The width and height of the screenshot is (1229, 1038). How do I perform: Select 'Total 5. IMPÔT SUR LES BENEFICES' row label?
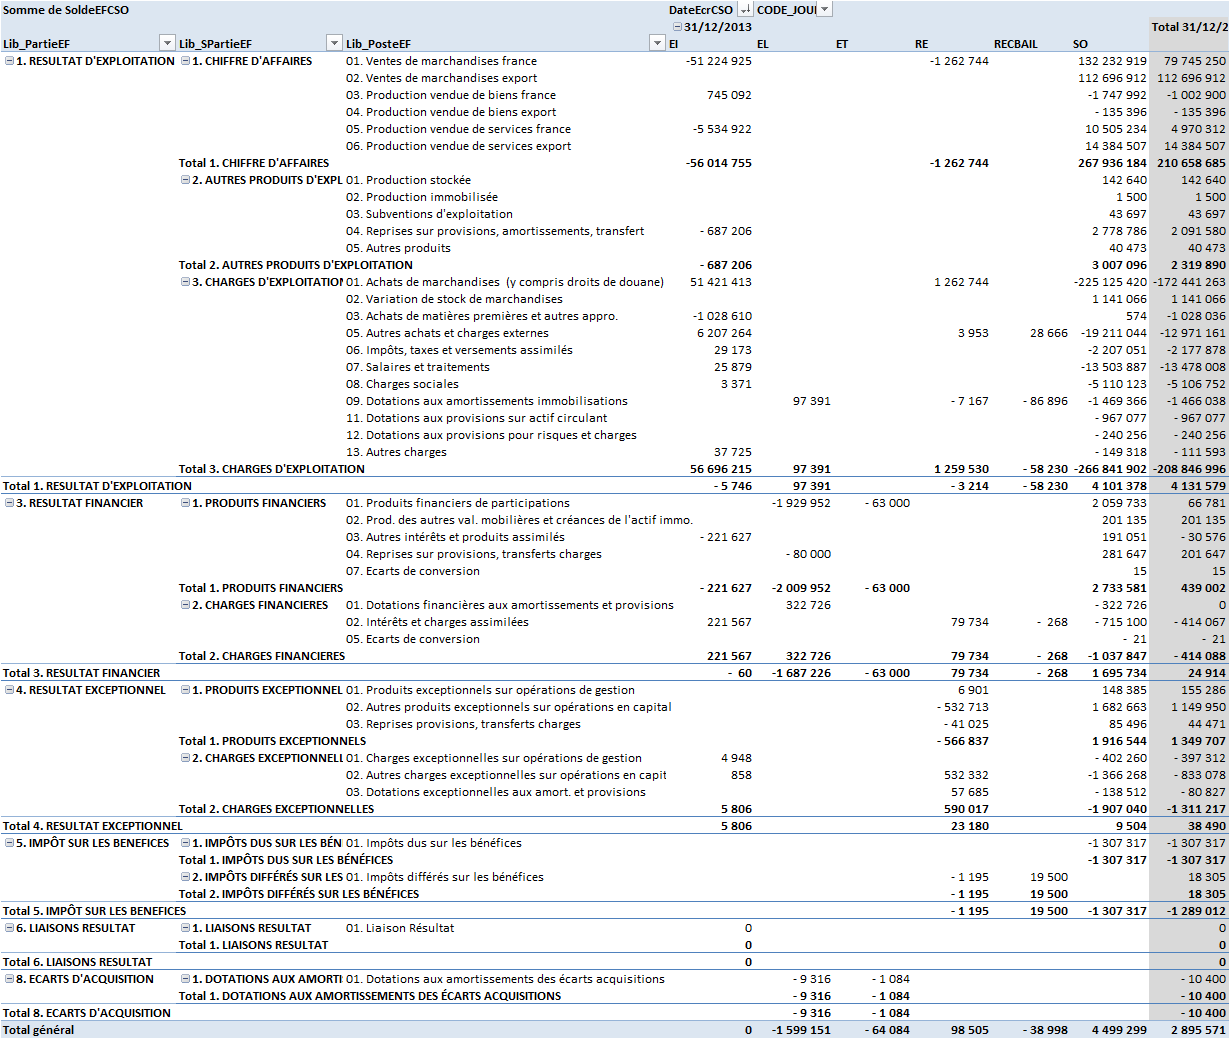coord(95,911)
